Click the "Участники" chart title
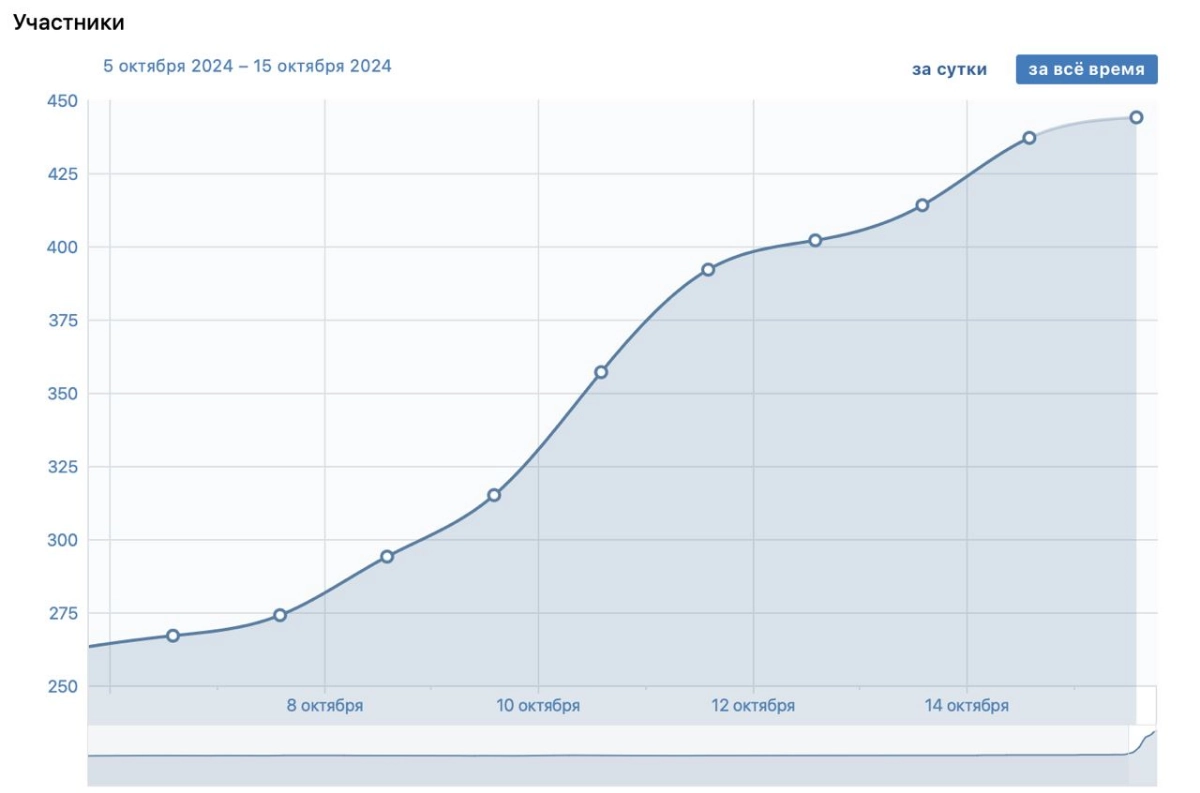Image resolution: width=1200 pixels, height=793 pixels. (x=69, y=21)
